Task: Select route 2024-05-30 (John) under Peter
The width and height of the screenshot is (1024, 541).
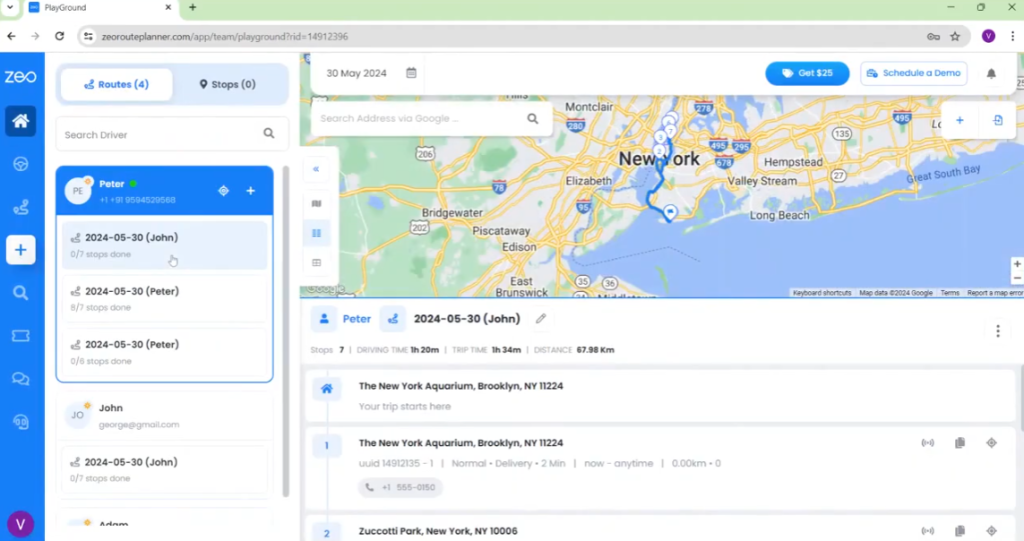Action: 165,245
